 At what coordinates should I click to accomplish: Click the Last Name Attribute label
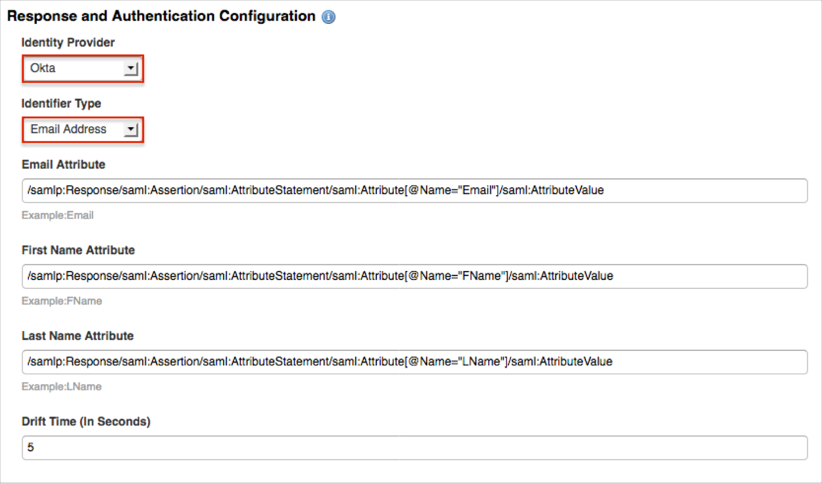coord(77,336)
